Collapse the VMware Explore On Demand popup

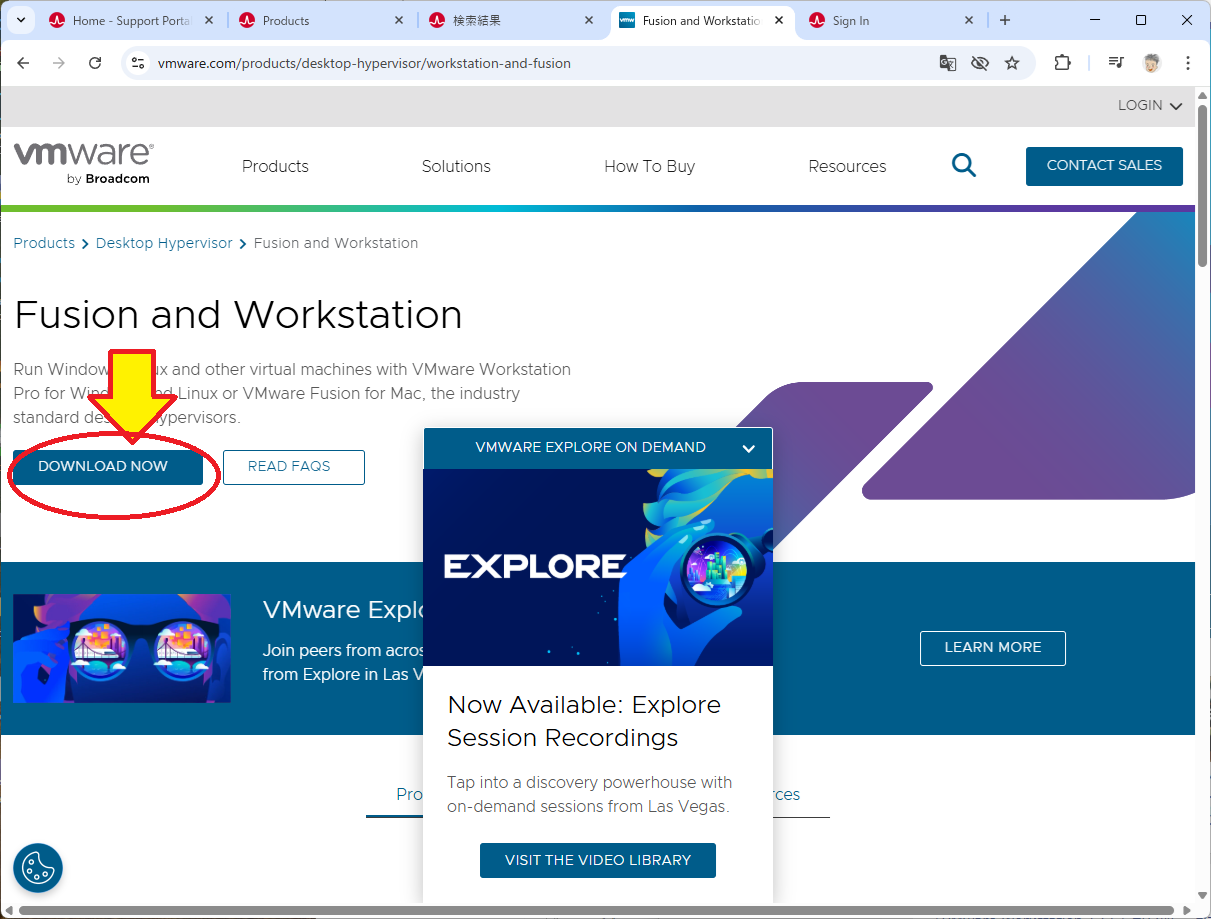click(748, 448)
